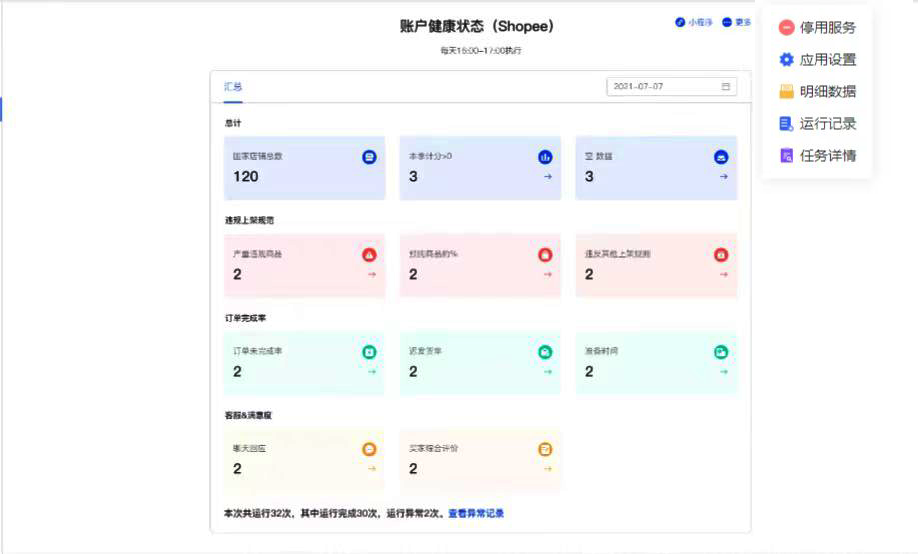Click the arrow on 预购商品的% card

547,274
